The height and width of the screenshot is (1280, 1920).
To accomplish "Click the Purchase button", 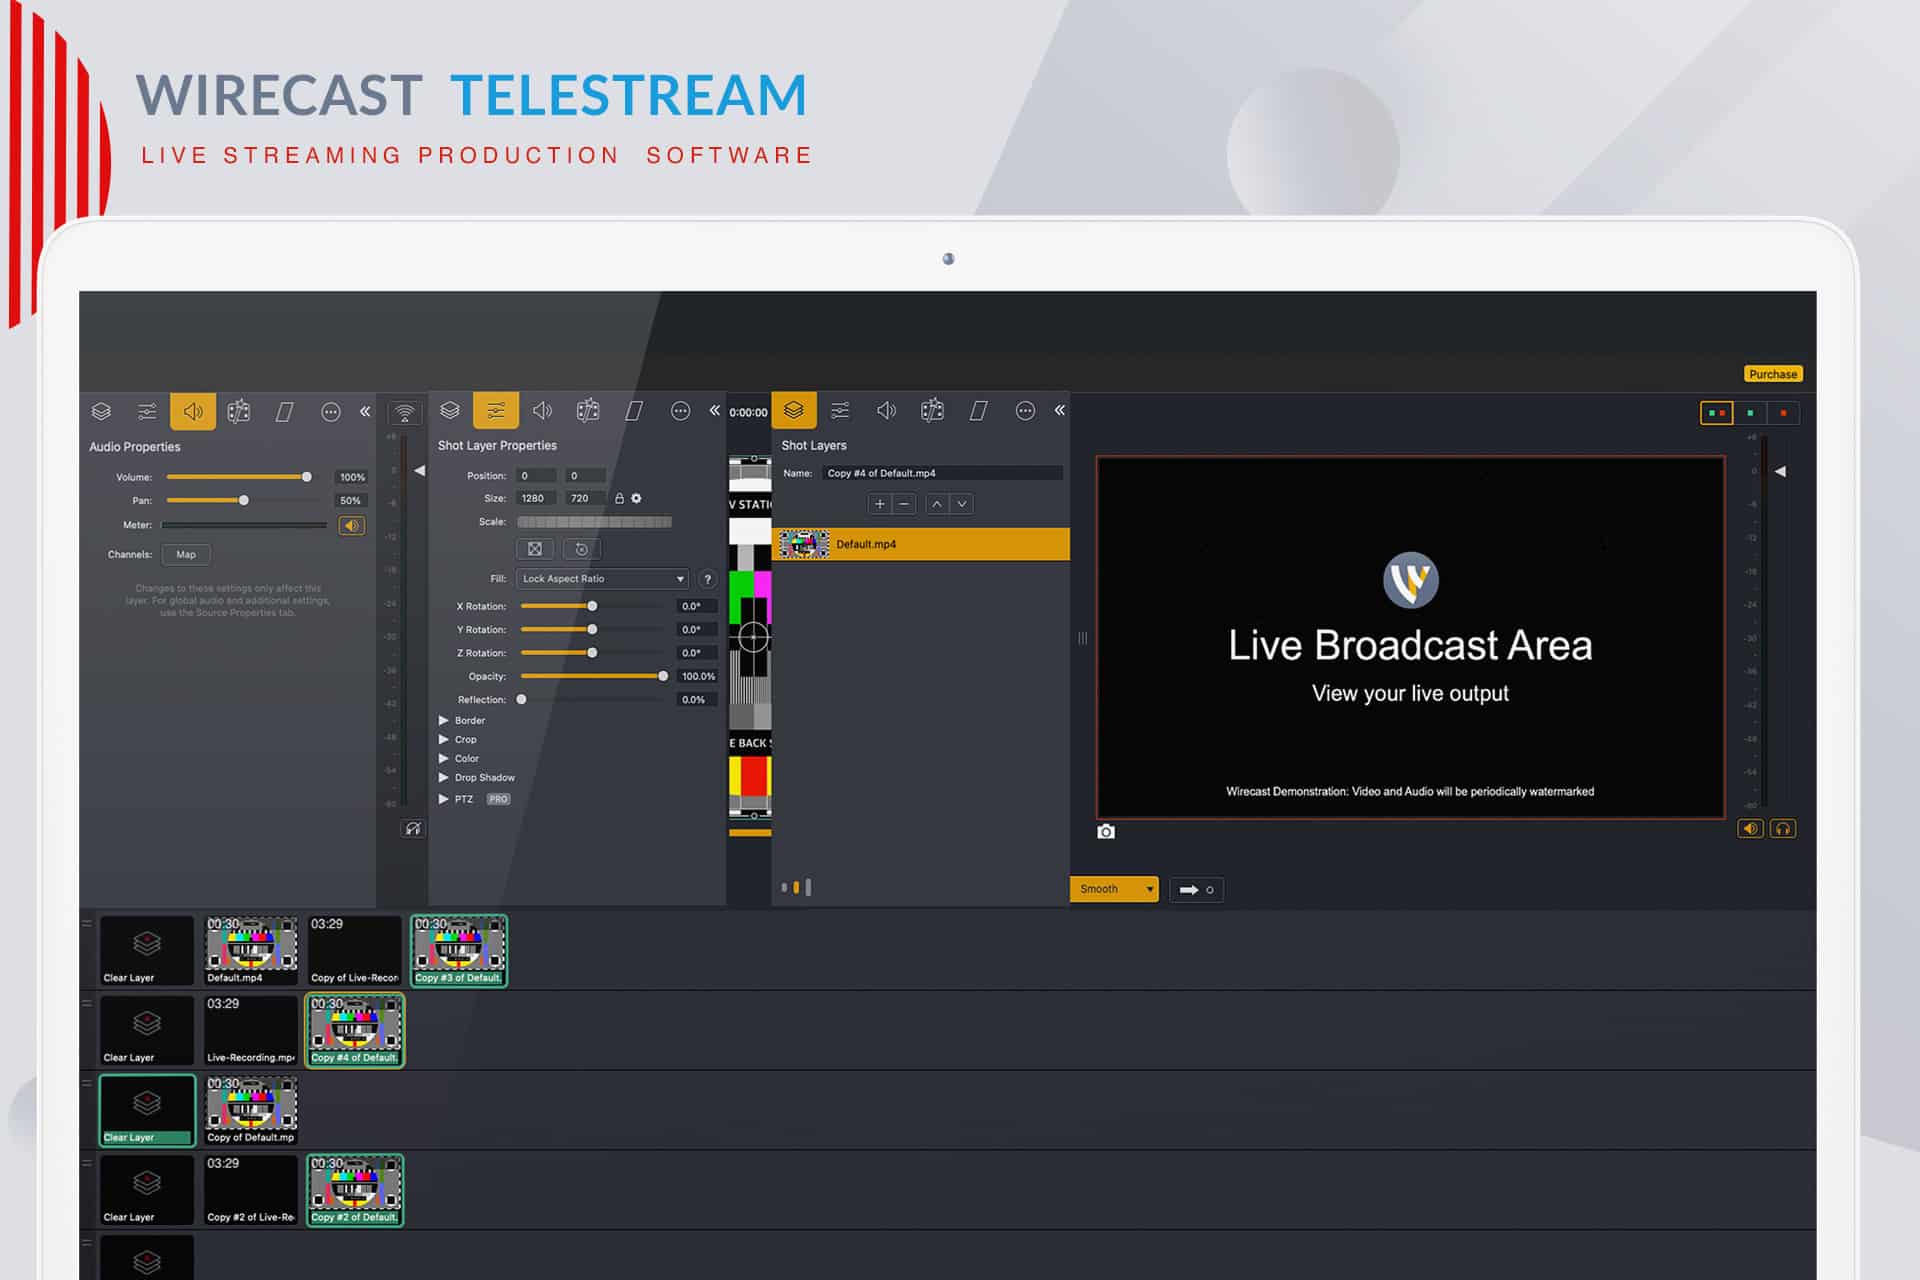I will pos(1773,374).
